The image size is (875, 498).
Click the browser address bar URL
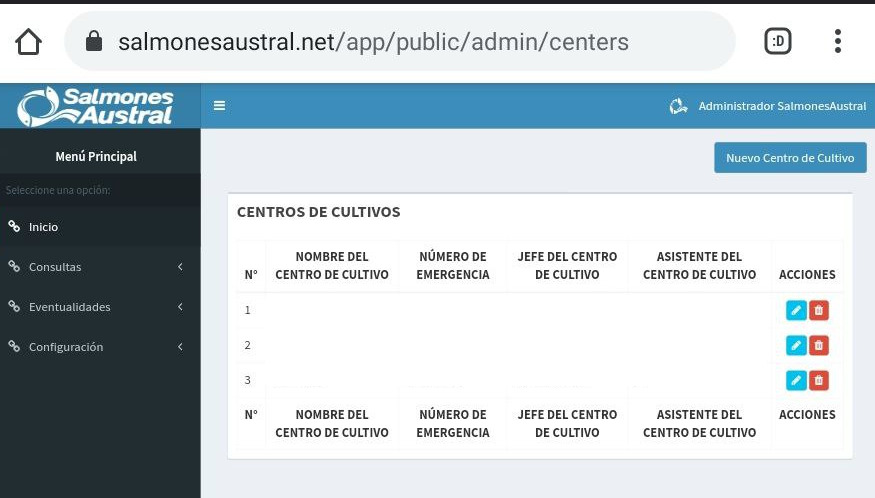click(373, 42)
